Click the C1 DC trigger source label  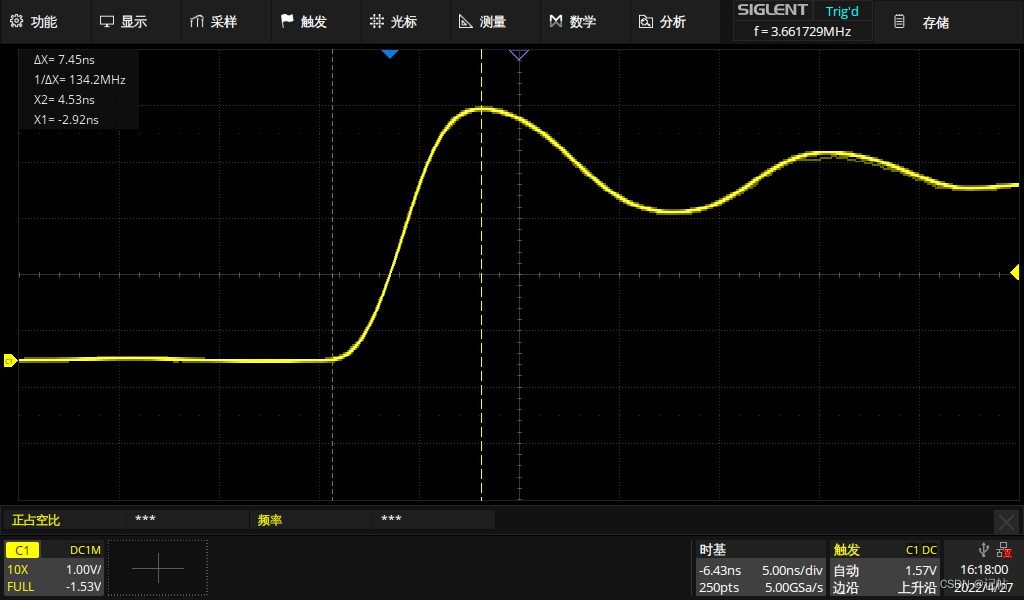click(x=921, y=550)
